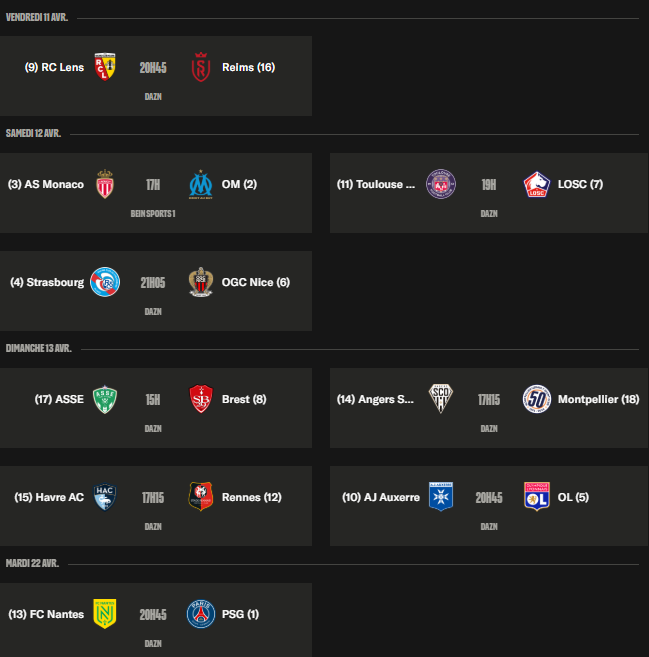The image size is (649, 657).
Task: Click the OM Marseille logo
Action: coord(201,184)
